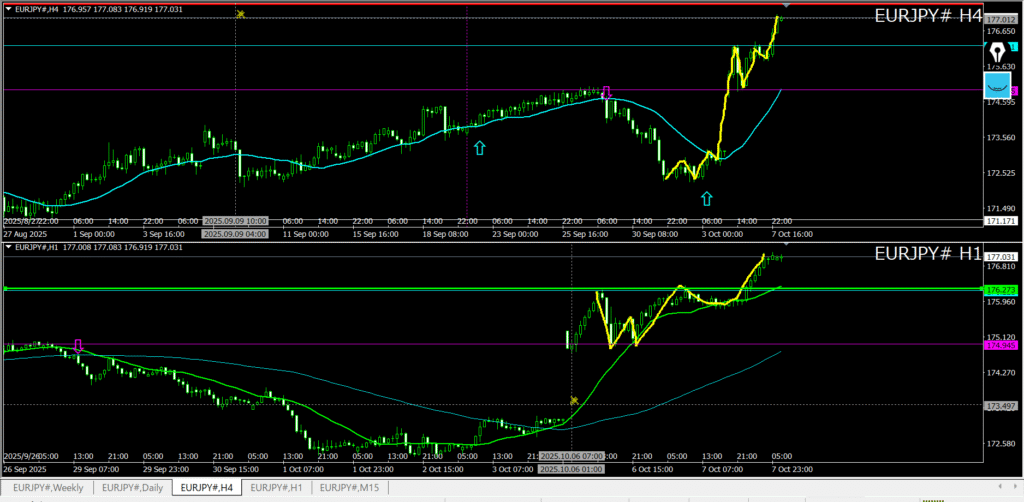1024x502 pixels.
Task: Open the EURJPY#,M15 chart tab
Action: point(351,488)
